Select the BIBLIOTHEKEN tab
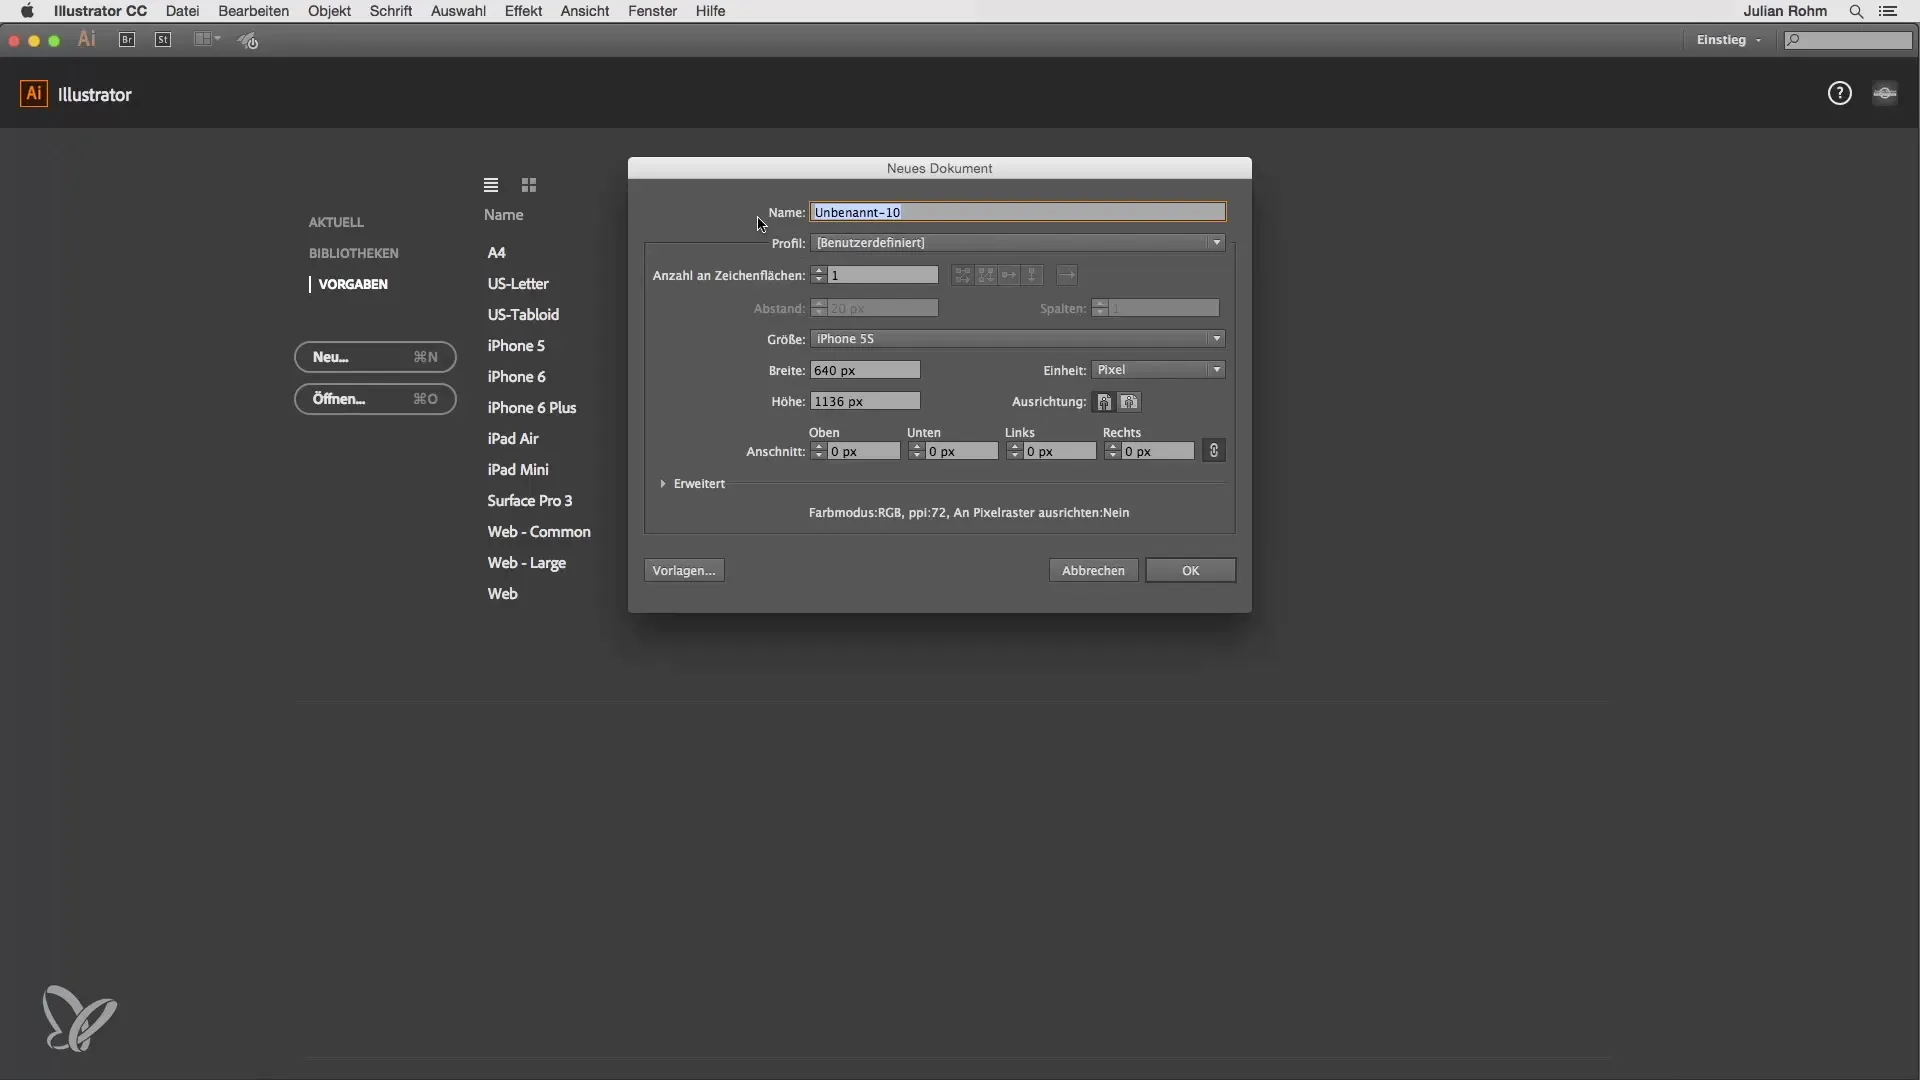 pos(354,253)
